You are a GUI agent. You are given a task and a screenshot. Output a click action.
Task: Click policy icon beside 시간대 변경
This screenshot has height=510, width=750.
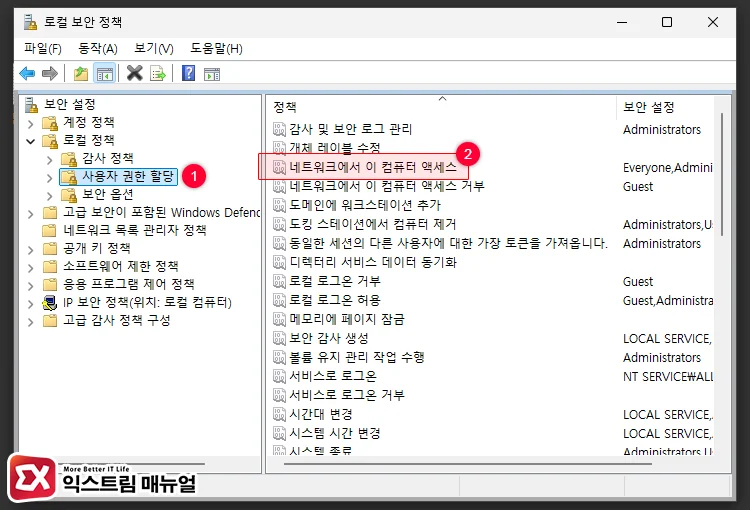click(x=279, y=414)
